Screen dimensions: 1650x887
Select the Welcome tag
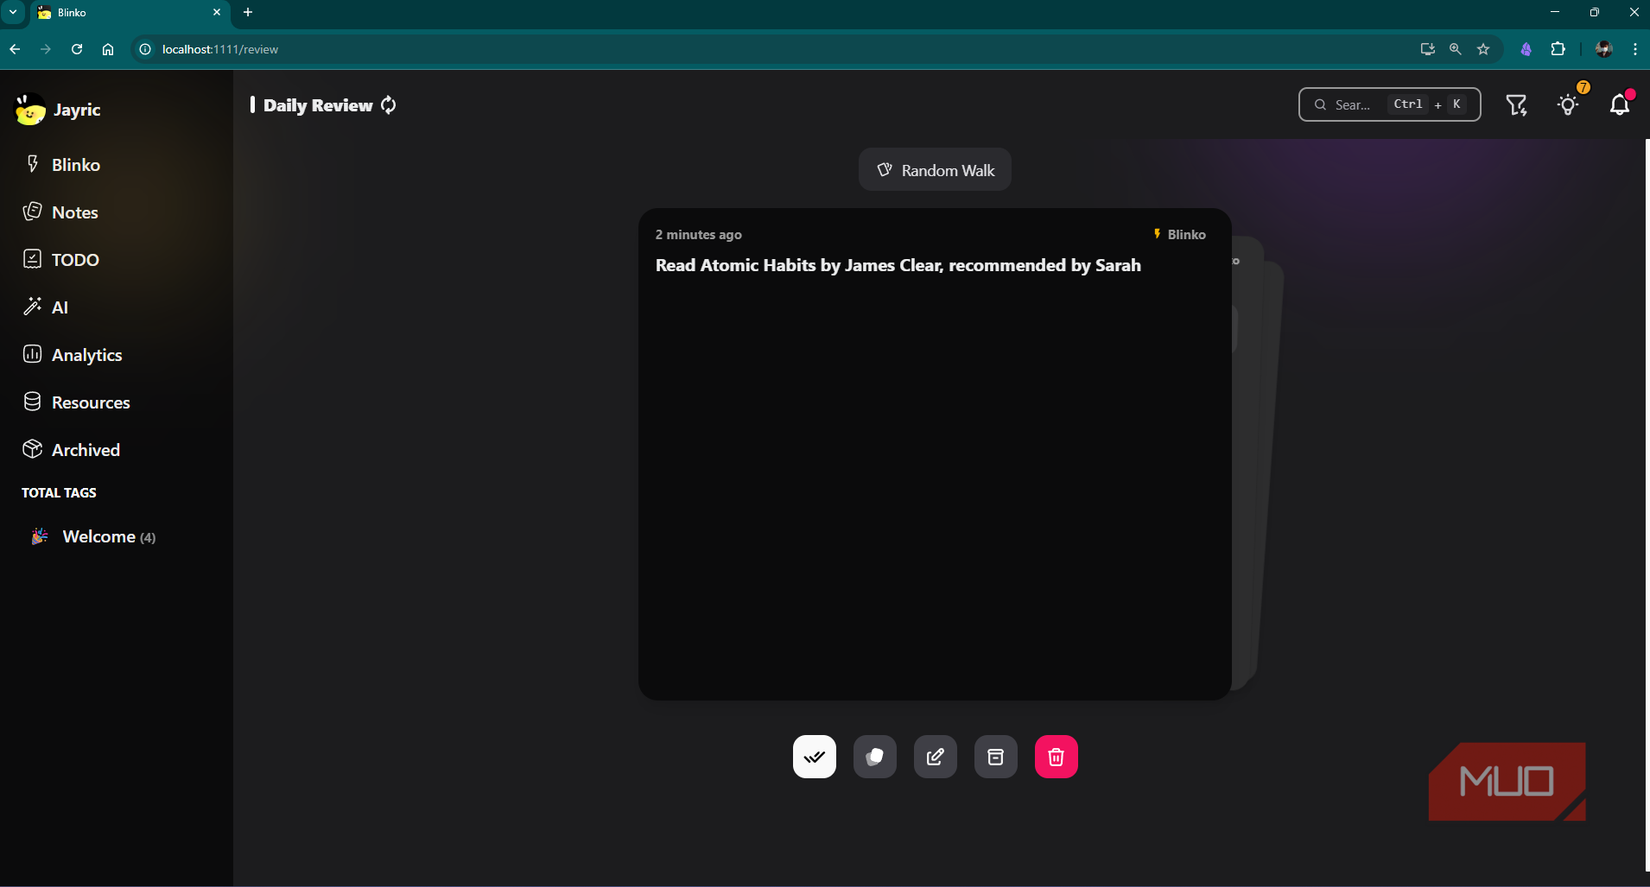tap(98, 537)
